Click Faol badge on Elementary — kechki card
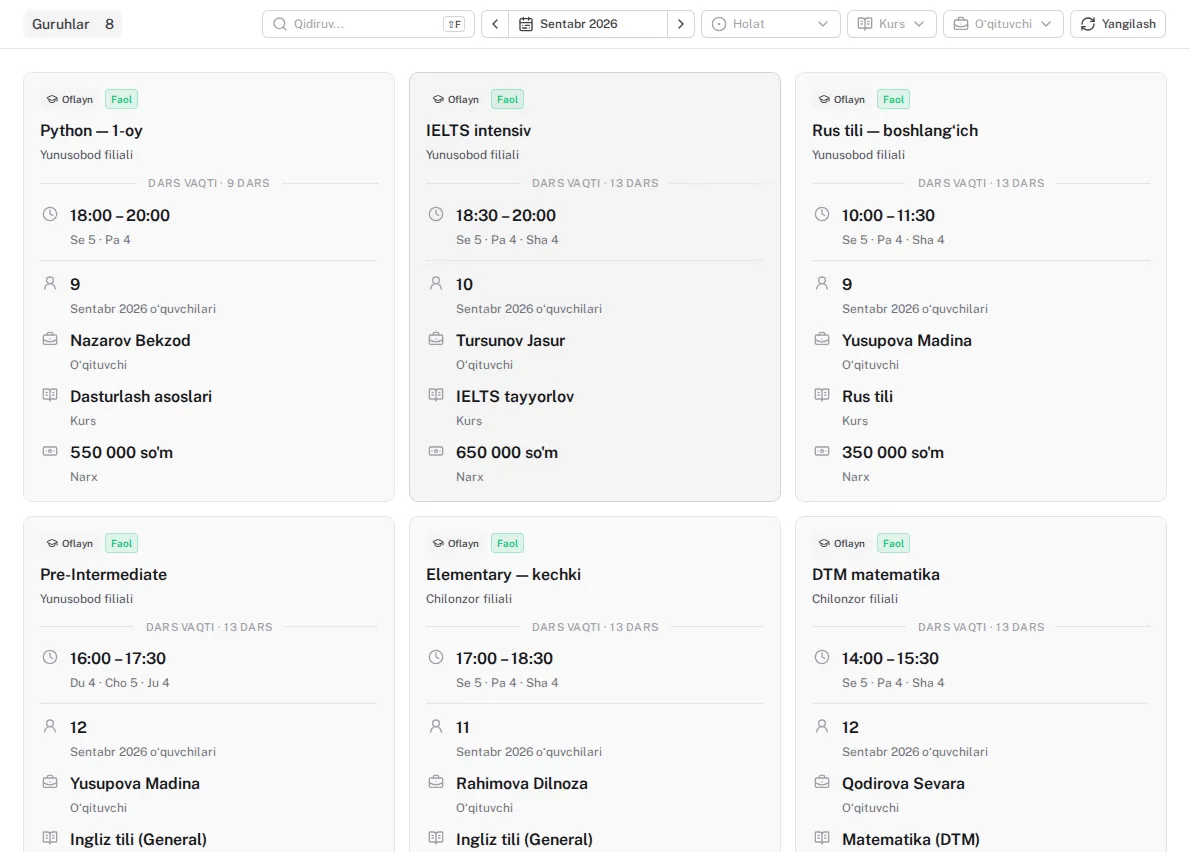1190x852 pixels. (x=507, y=543)
